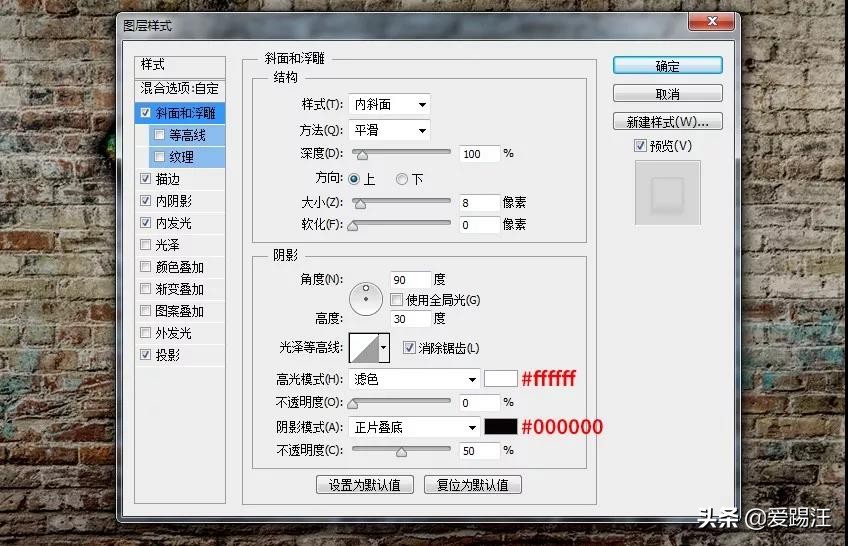848x546 pixels.
Task: Click the shadow opacity field showing 50
Action: 479,451
